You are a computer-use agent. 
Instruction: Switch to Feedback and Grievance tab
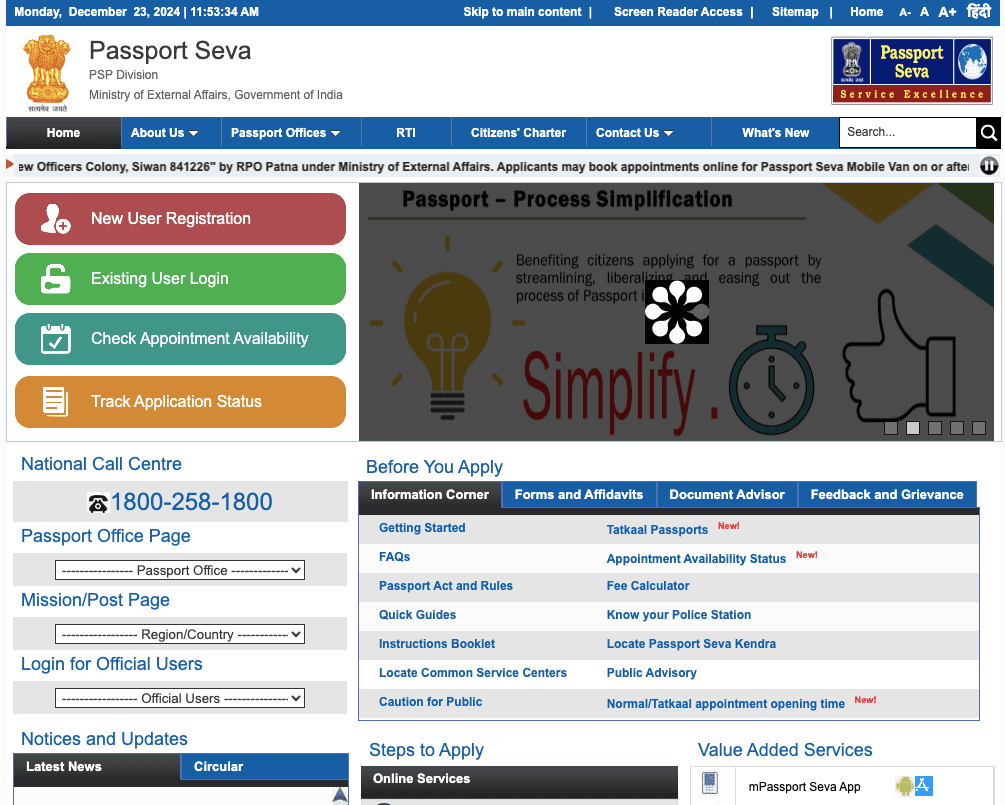tap(887, 494)
